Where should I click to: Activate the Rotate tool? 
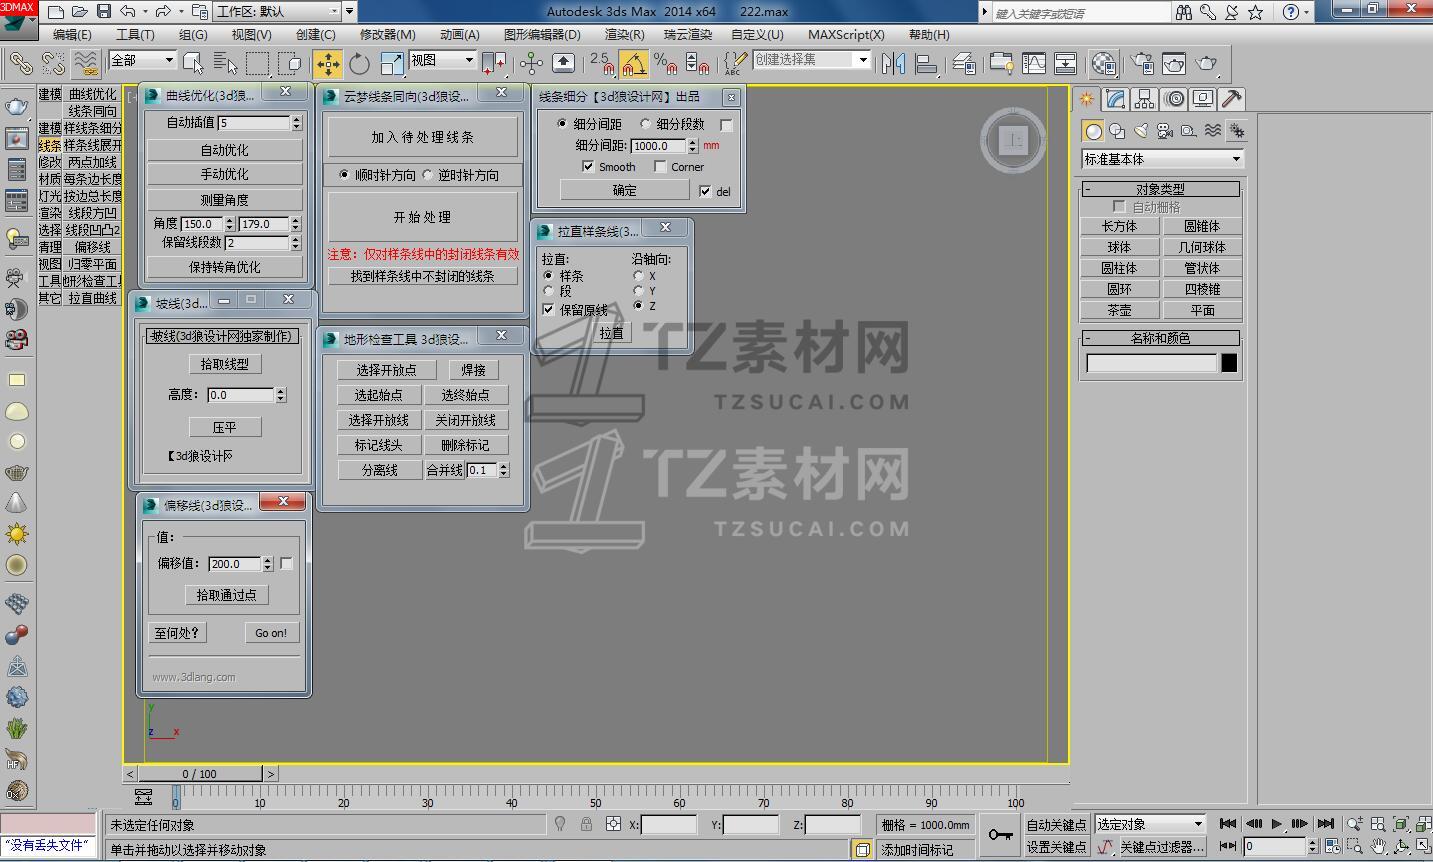tap(359, 64)
